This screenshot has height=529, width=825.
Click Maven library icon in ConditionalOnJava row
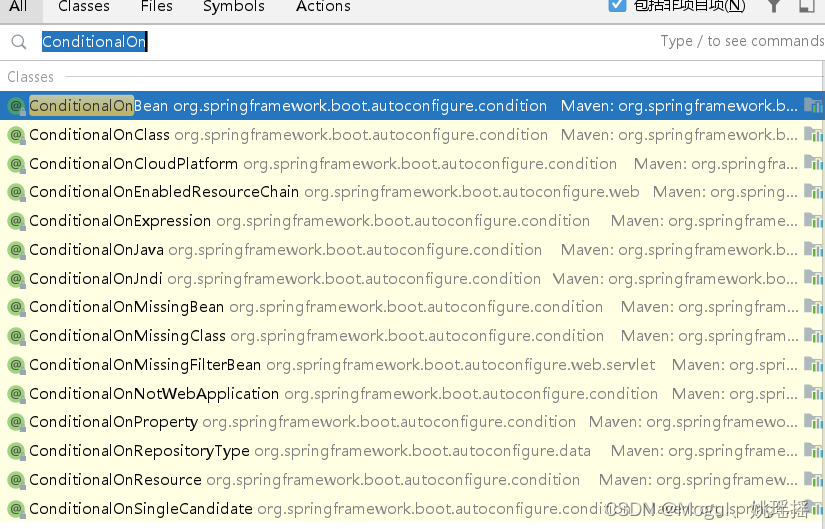[x=813, y=249]
